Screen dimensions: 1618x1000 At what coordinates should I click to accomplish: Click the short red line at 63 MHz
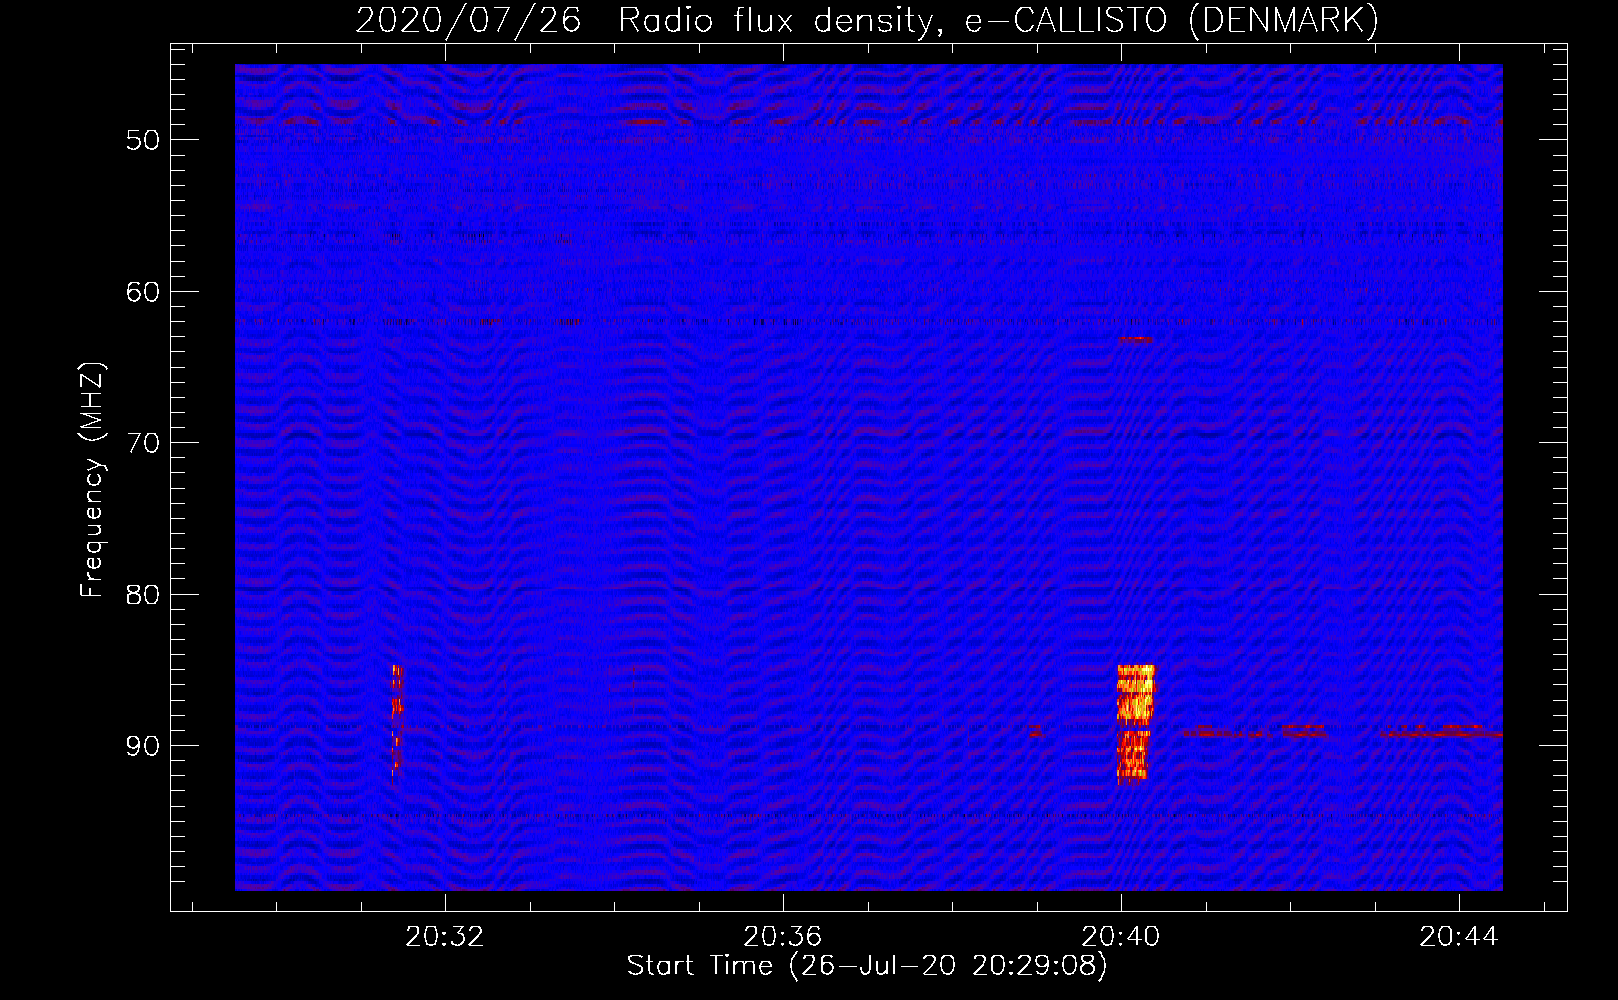pos(1135,340)
